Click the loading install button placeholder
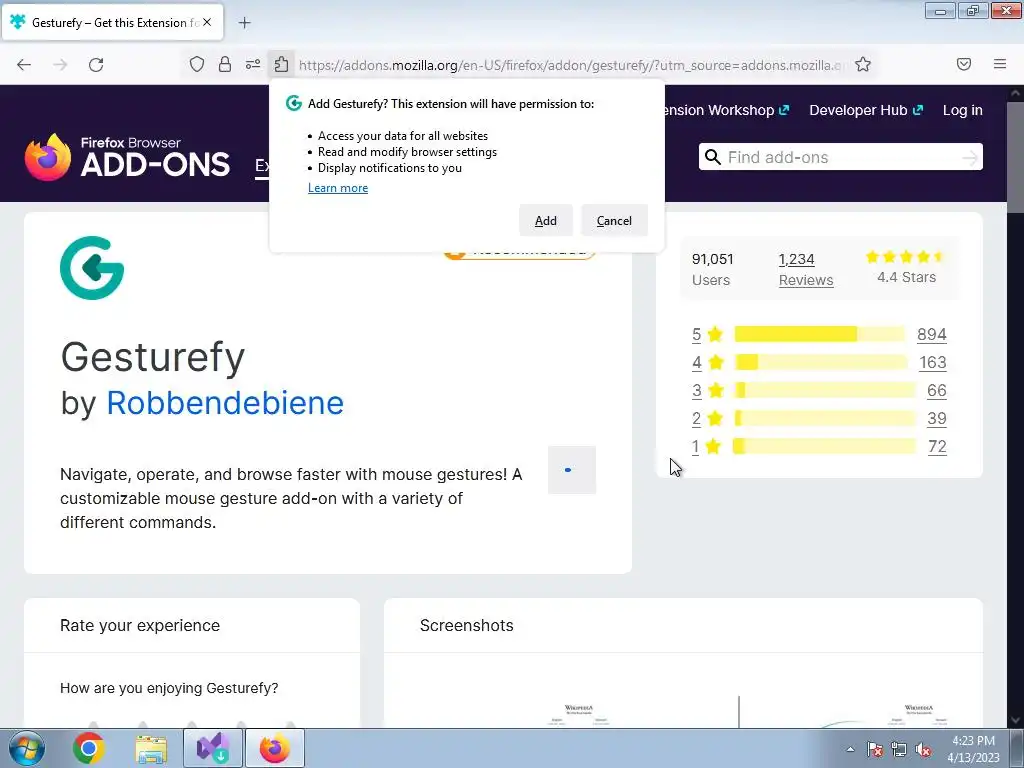The image size is (1024, 768). click(571, 470)
